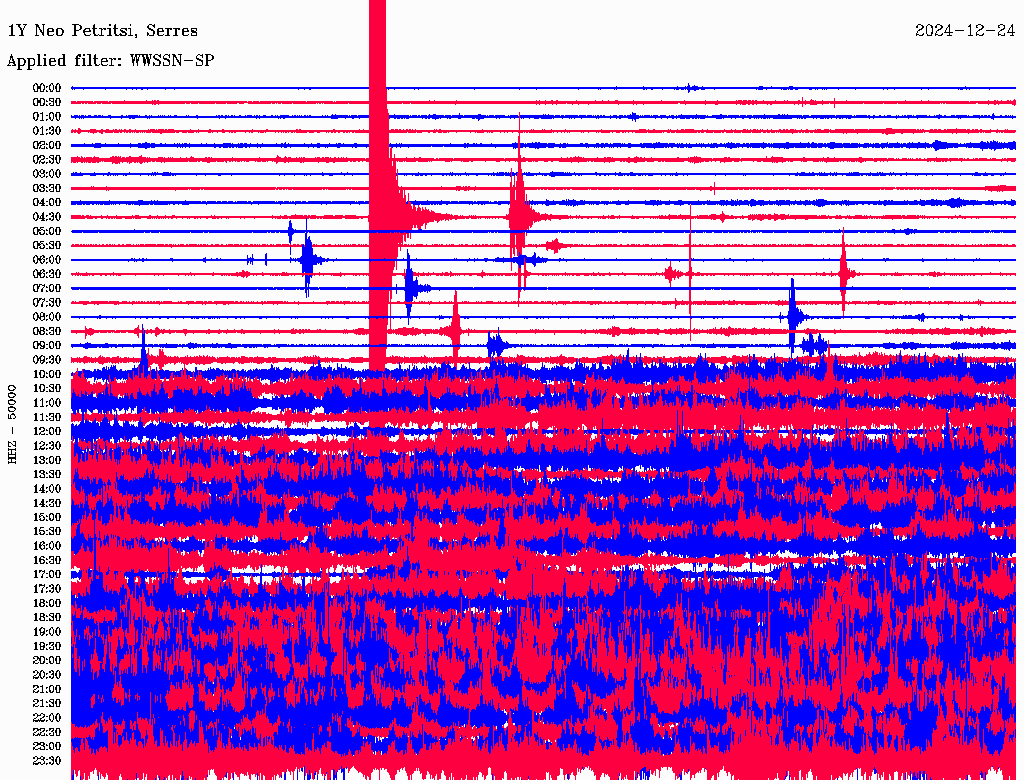This screenshot has width=1024, height=780.
Task: Select the 16:30 time label
Action: (x=47, y=561)
